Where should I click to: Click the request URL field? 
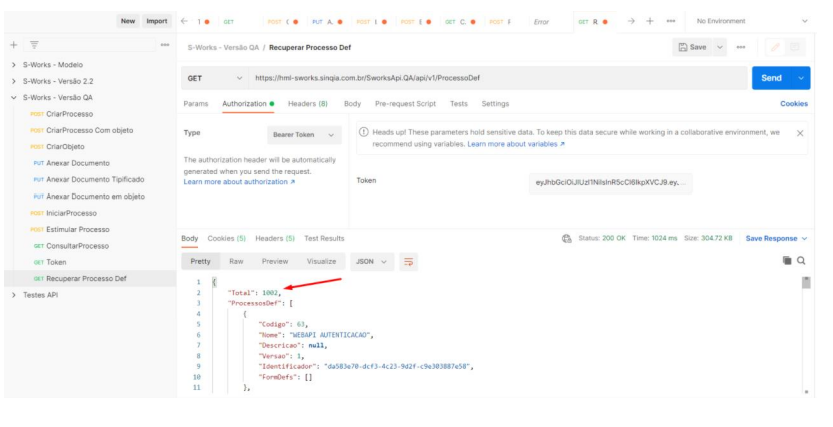(498, 78)
